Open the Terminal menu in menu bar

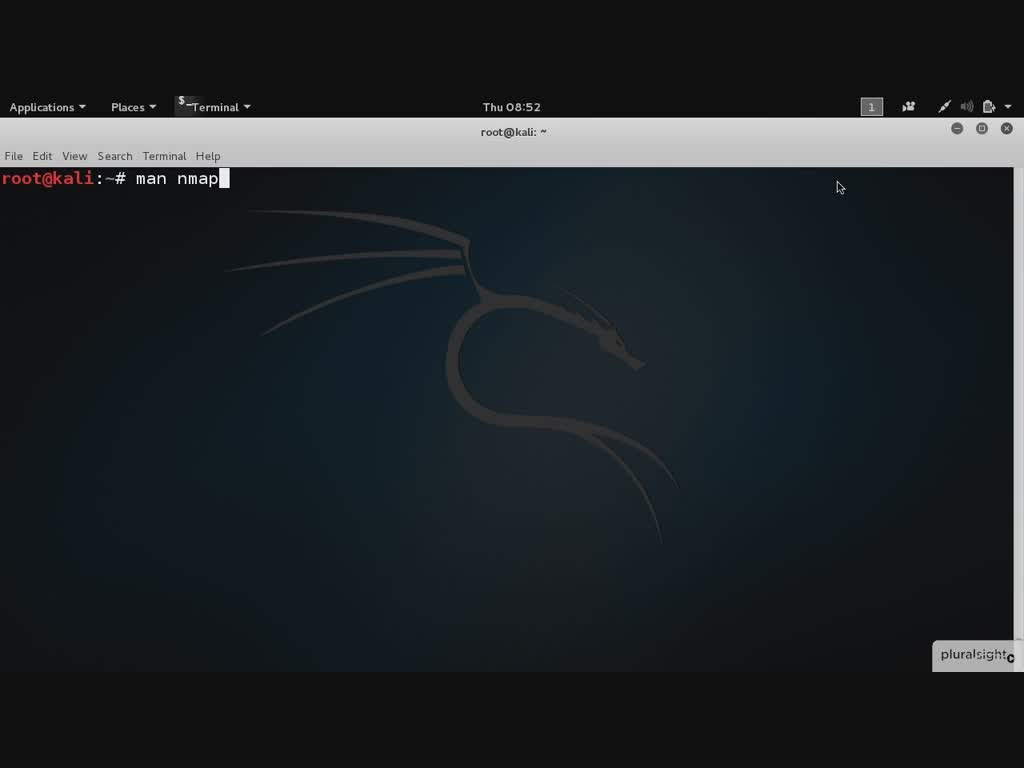(164, 156)
